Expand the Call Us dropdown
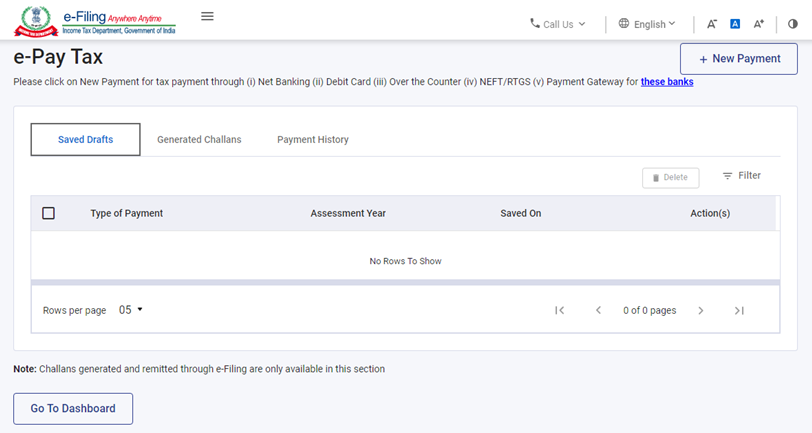This screenshot has height=433, width=812. coord(558,24)
